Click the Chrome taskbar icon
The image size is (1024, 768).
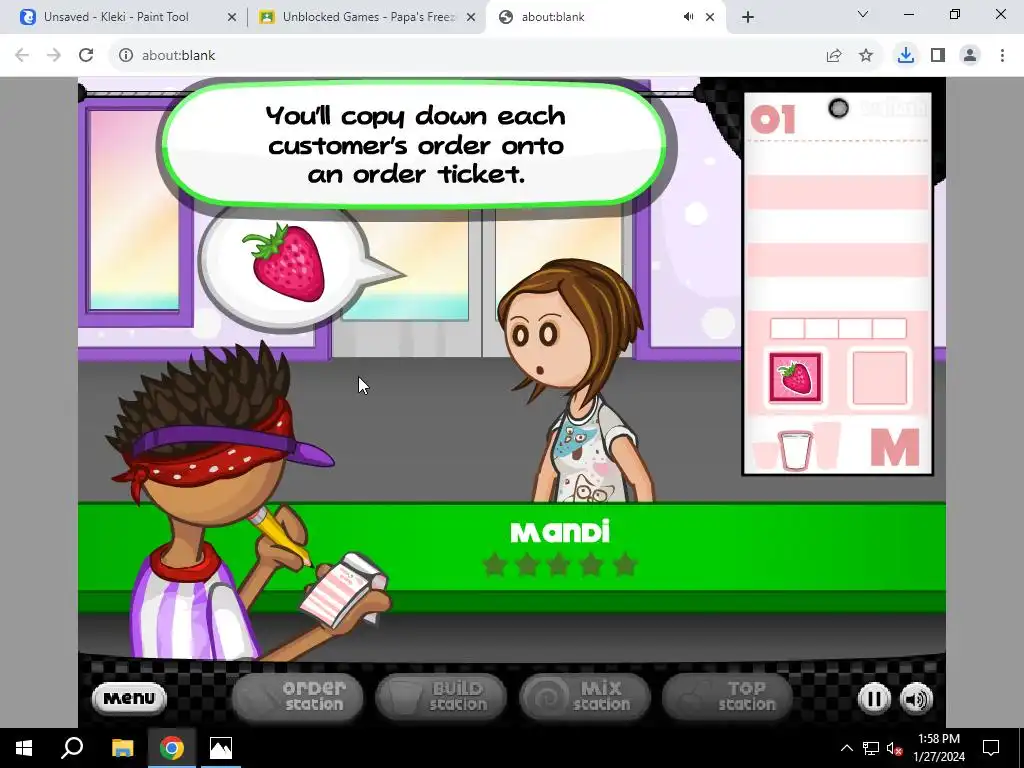point(172,748)
